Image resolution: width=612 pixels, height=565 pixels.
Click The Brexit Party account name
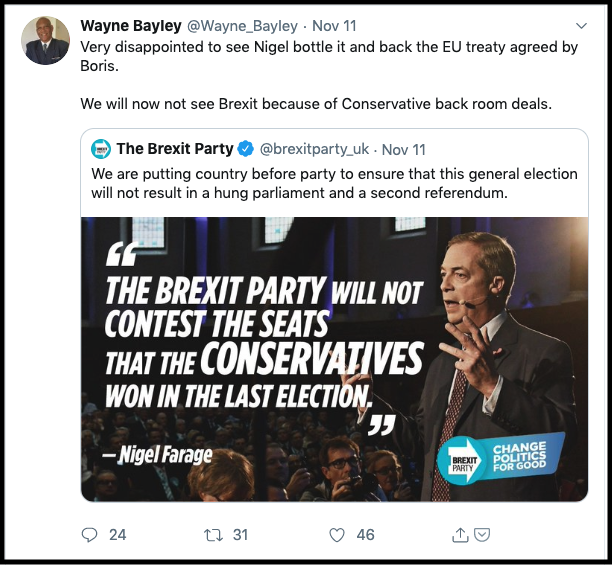(175, 149)
